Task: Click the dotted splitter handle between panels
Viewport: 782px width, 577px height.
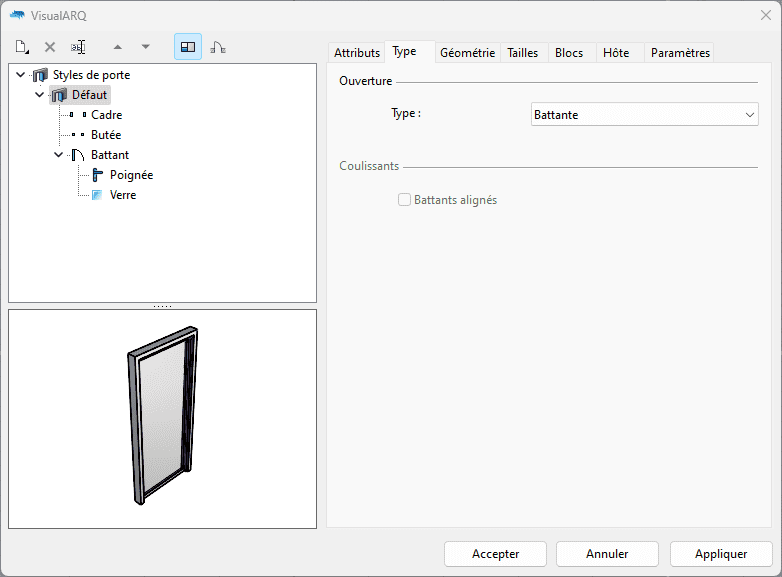Action: click(x=163, y=306)
